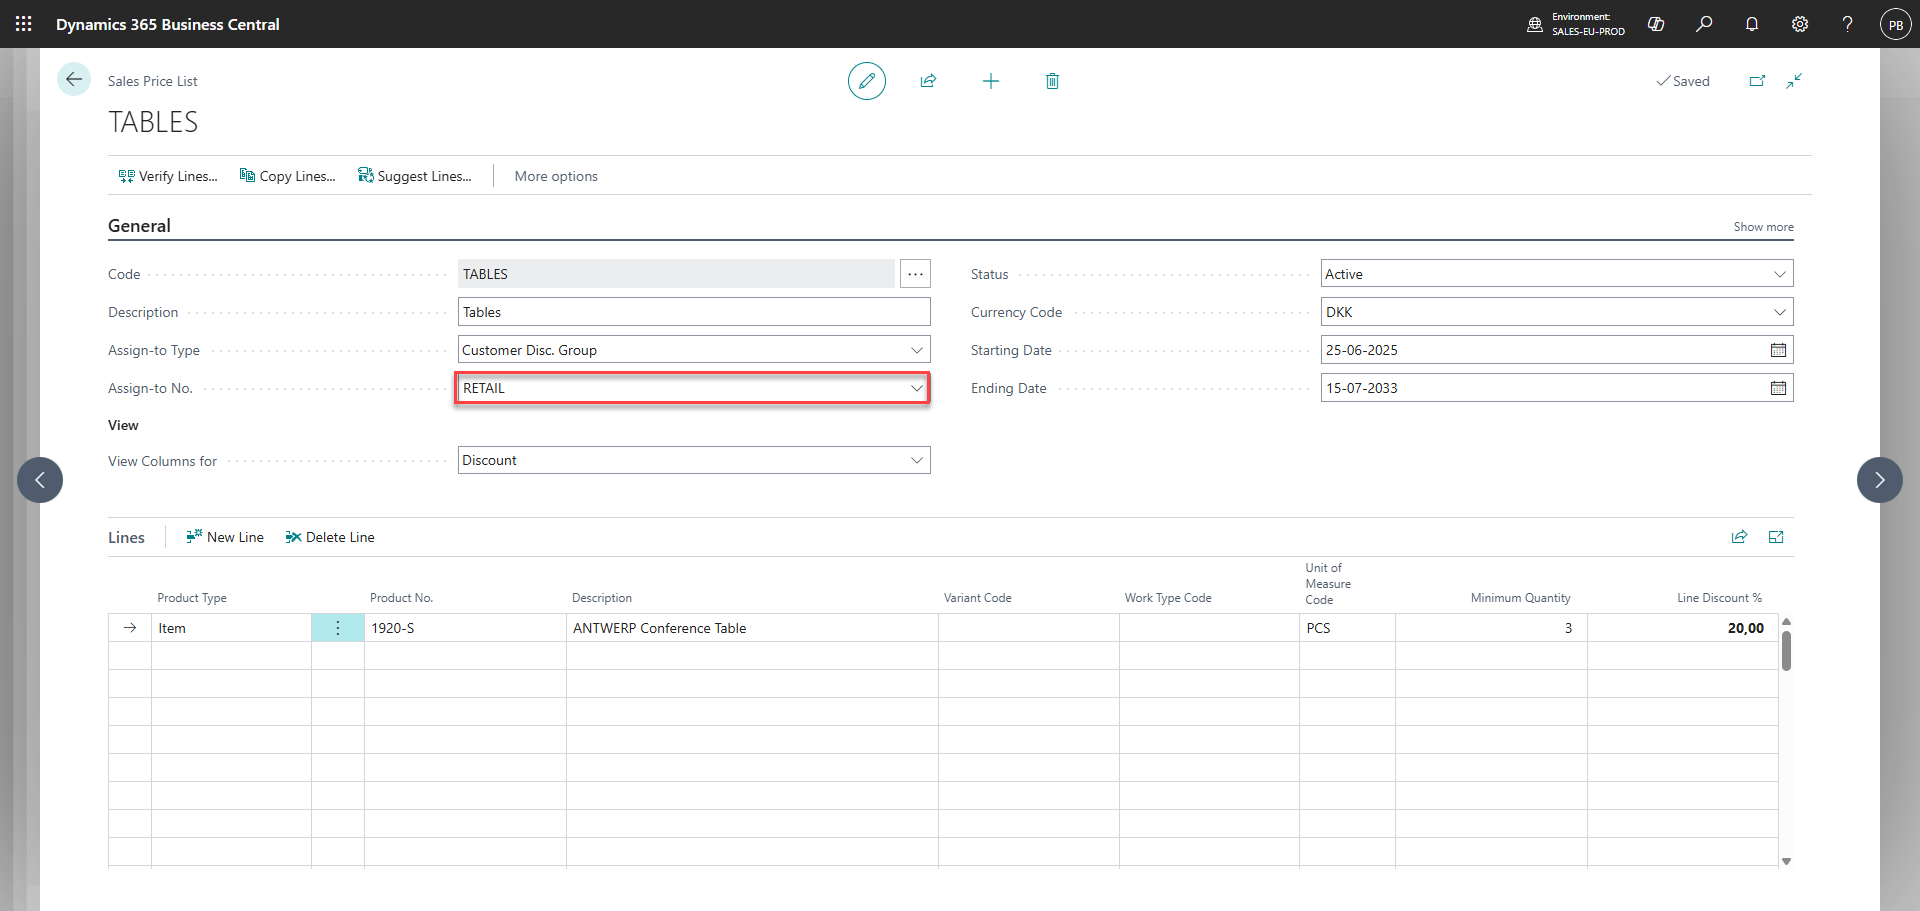Click minimum quantity 3 cell

1491,628
